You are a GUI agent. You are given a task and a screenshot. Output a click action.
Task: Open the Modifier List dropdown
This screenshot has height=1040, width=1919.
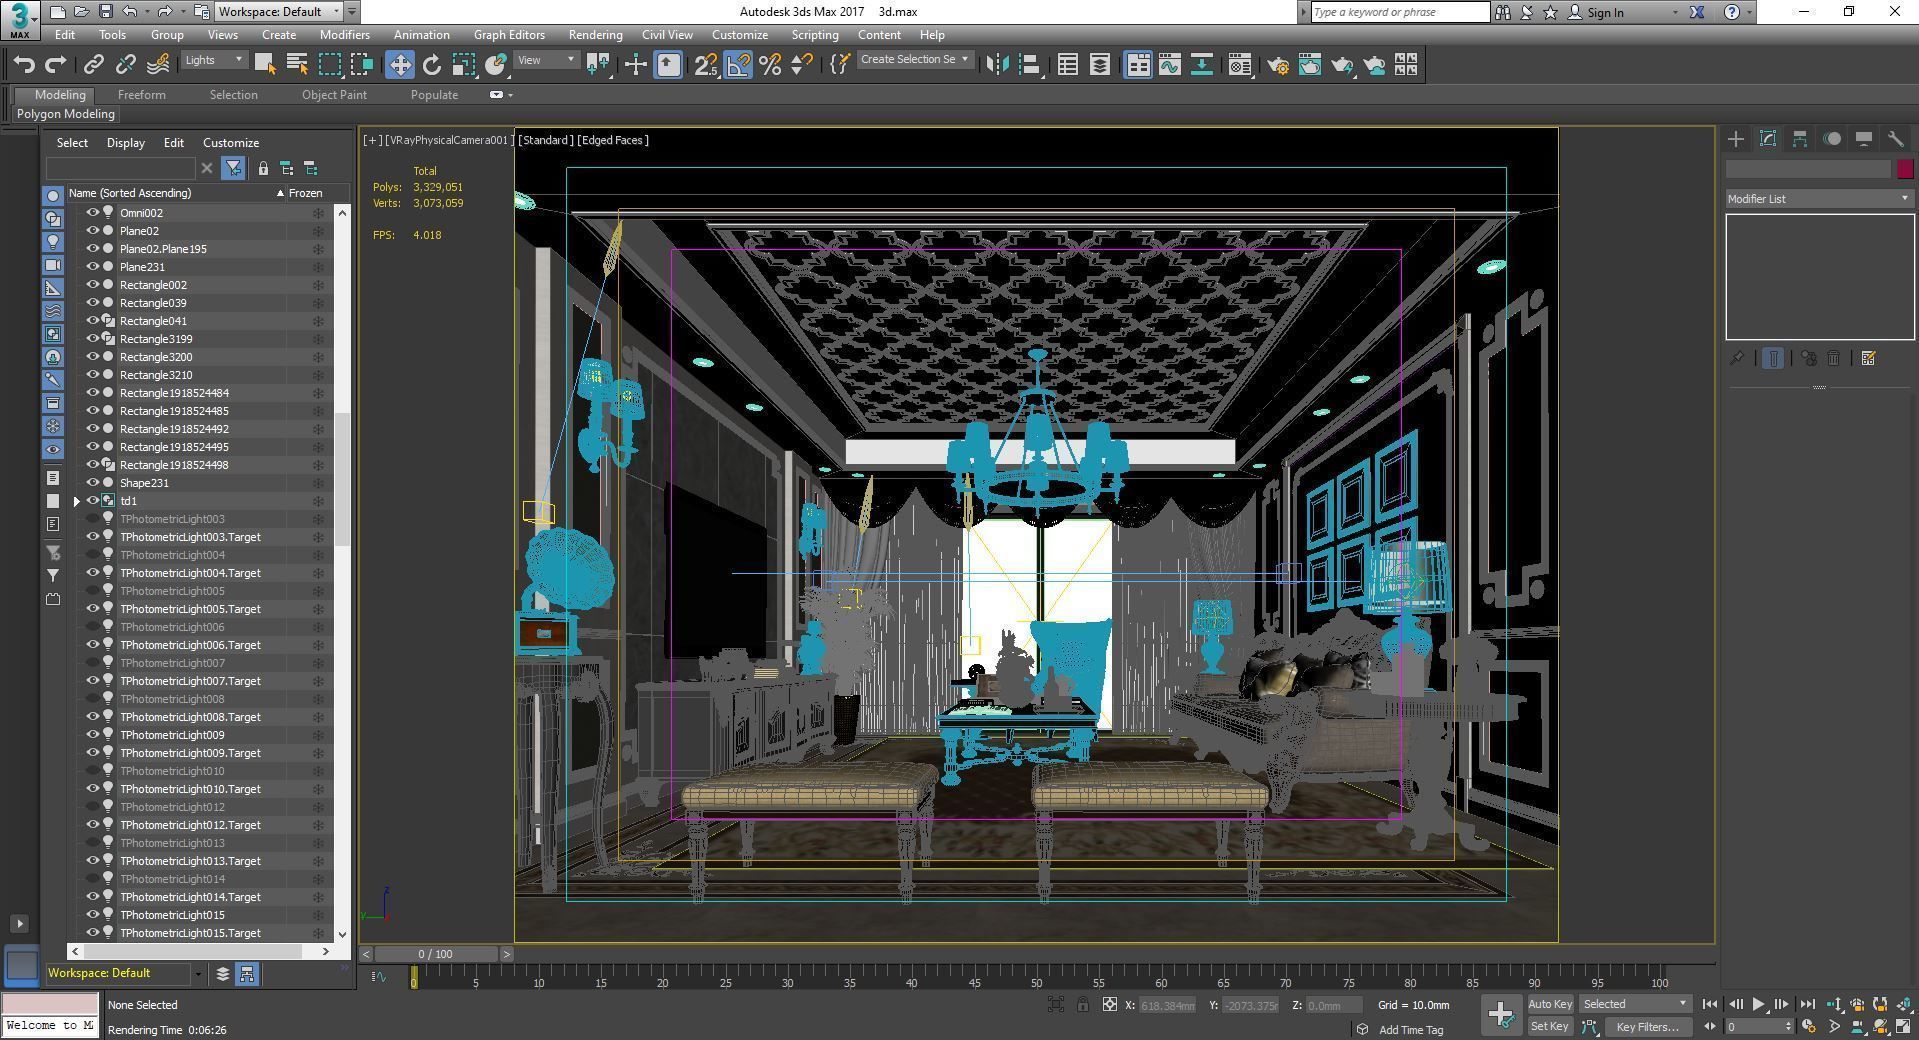1819,199
